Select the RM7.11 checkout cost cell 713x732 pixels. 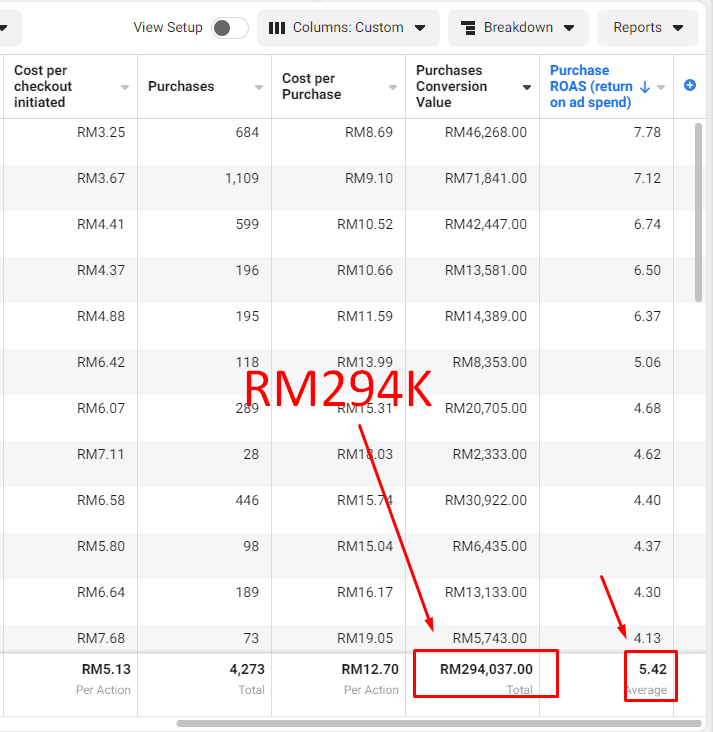tap(101, 454)
